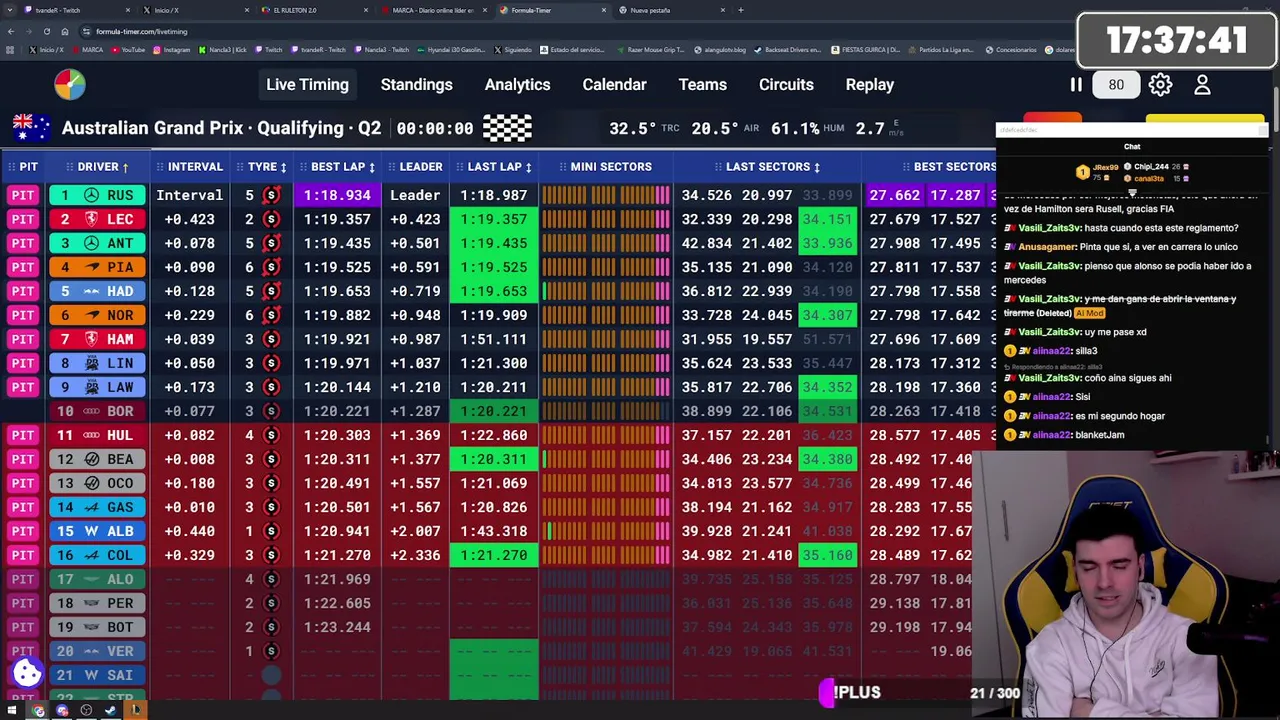Viewport: 1280px width, 720px height.
Task: Open the Circuits page
Action: click(786, 85)
